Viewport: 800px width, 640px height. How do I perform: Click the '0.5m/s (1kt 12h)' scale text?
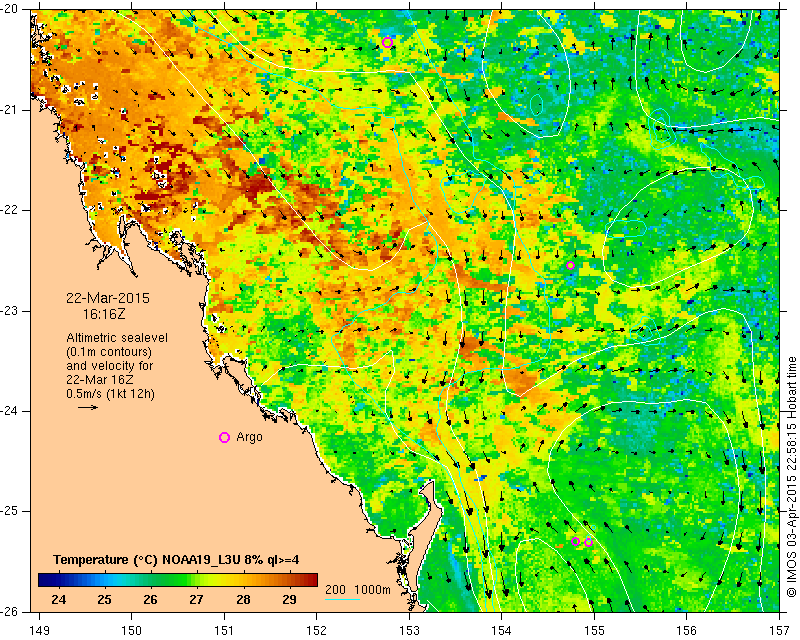111,394
